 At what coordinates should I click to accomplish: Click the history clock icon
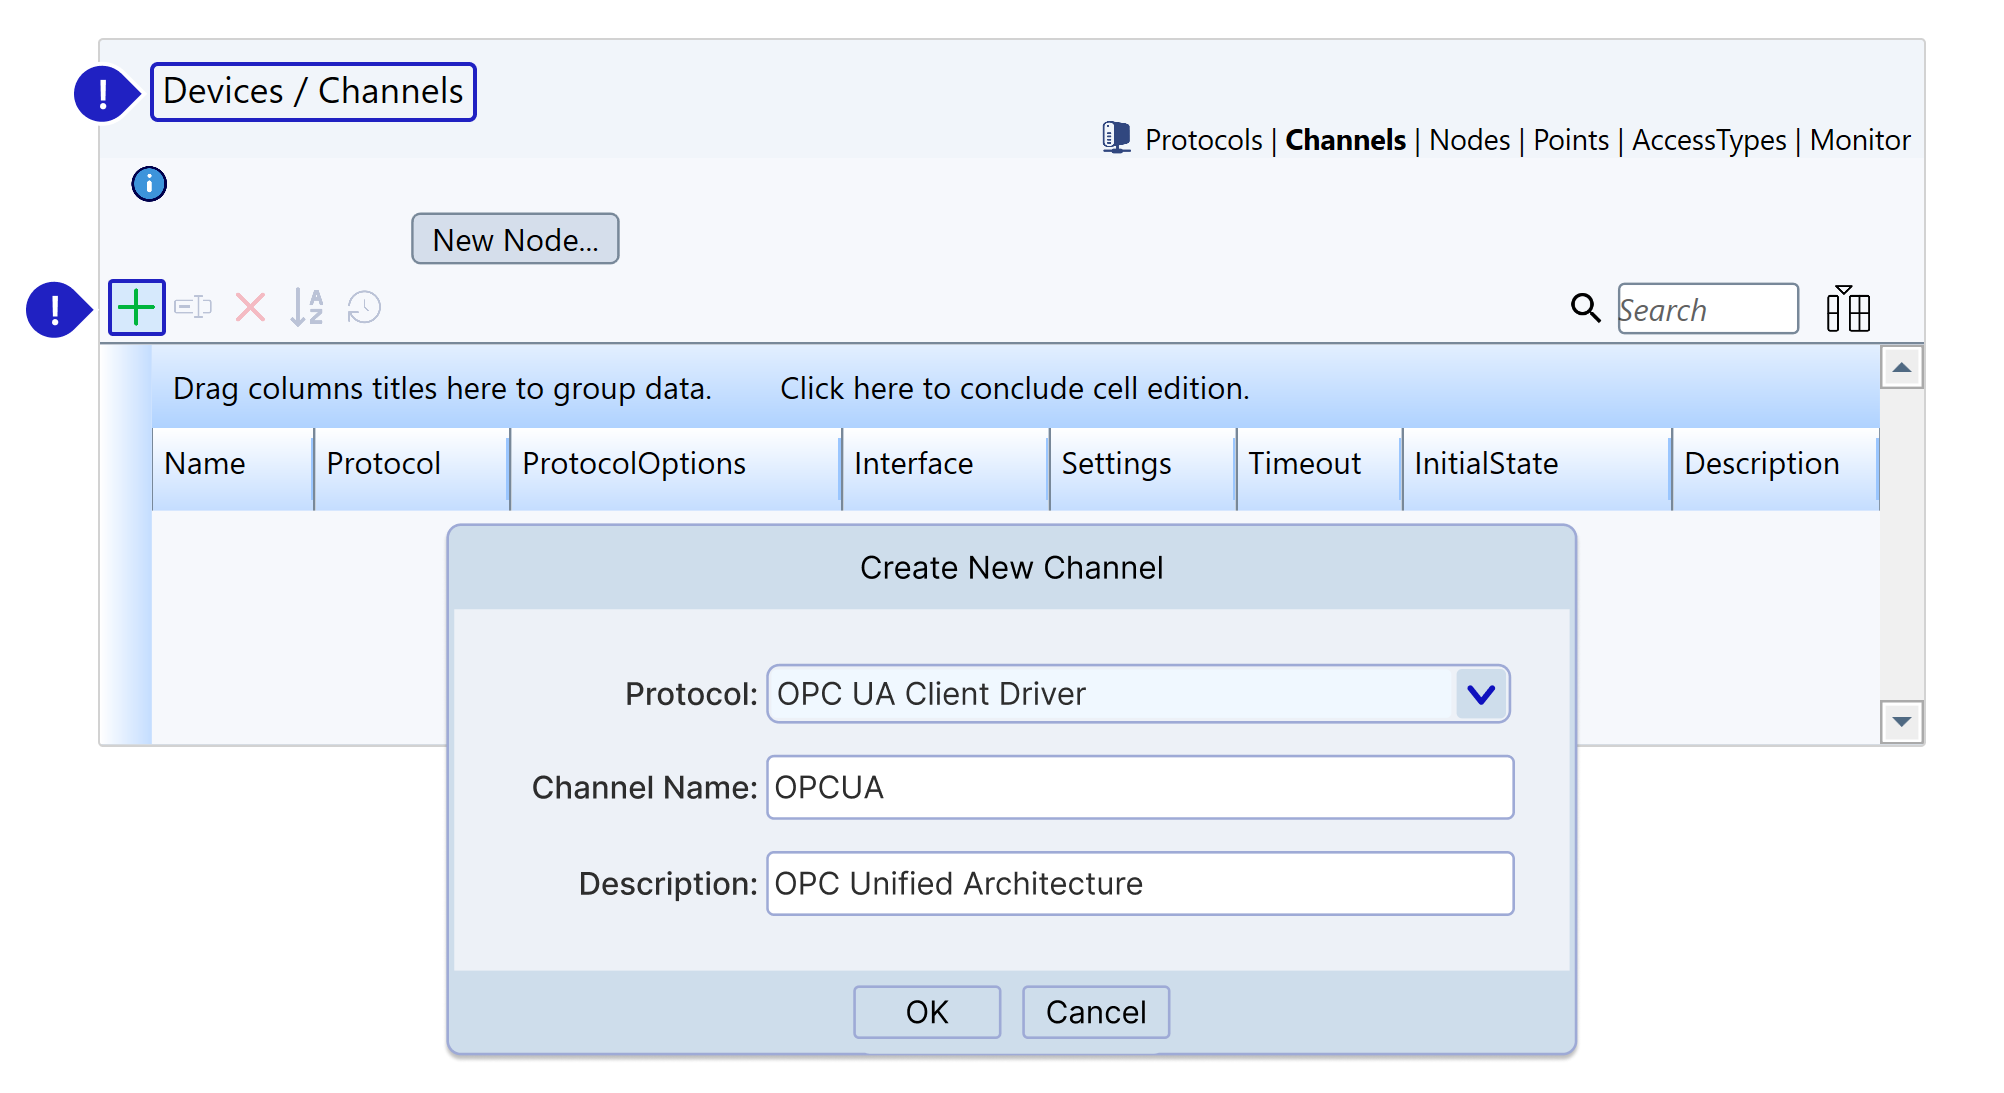click(x=364, y=307)
